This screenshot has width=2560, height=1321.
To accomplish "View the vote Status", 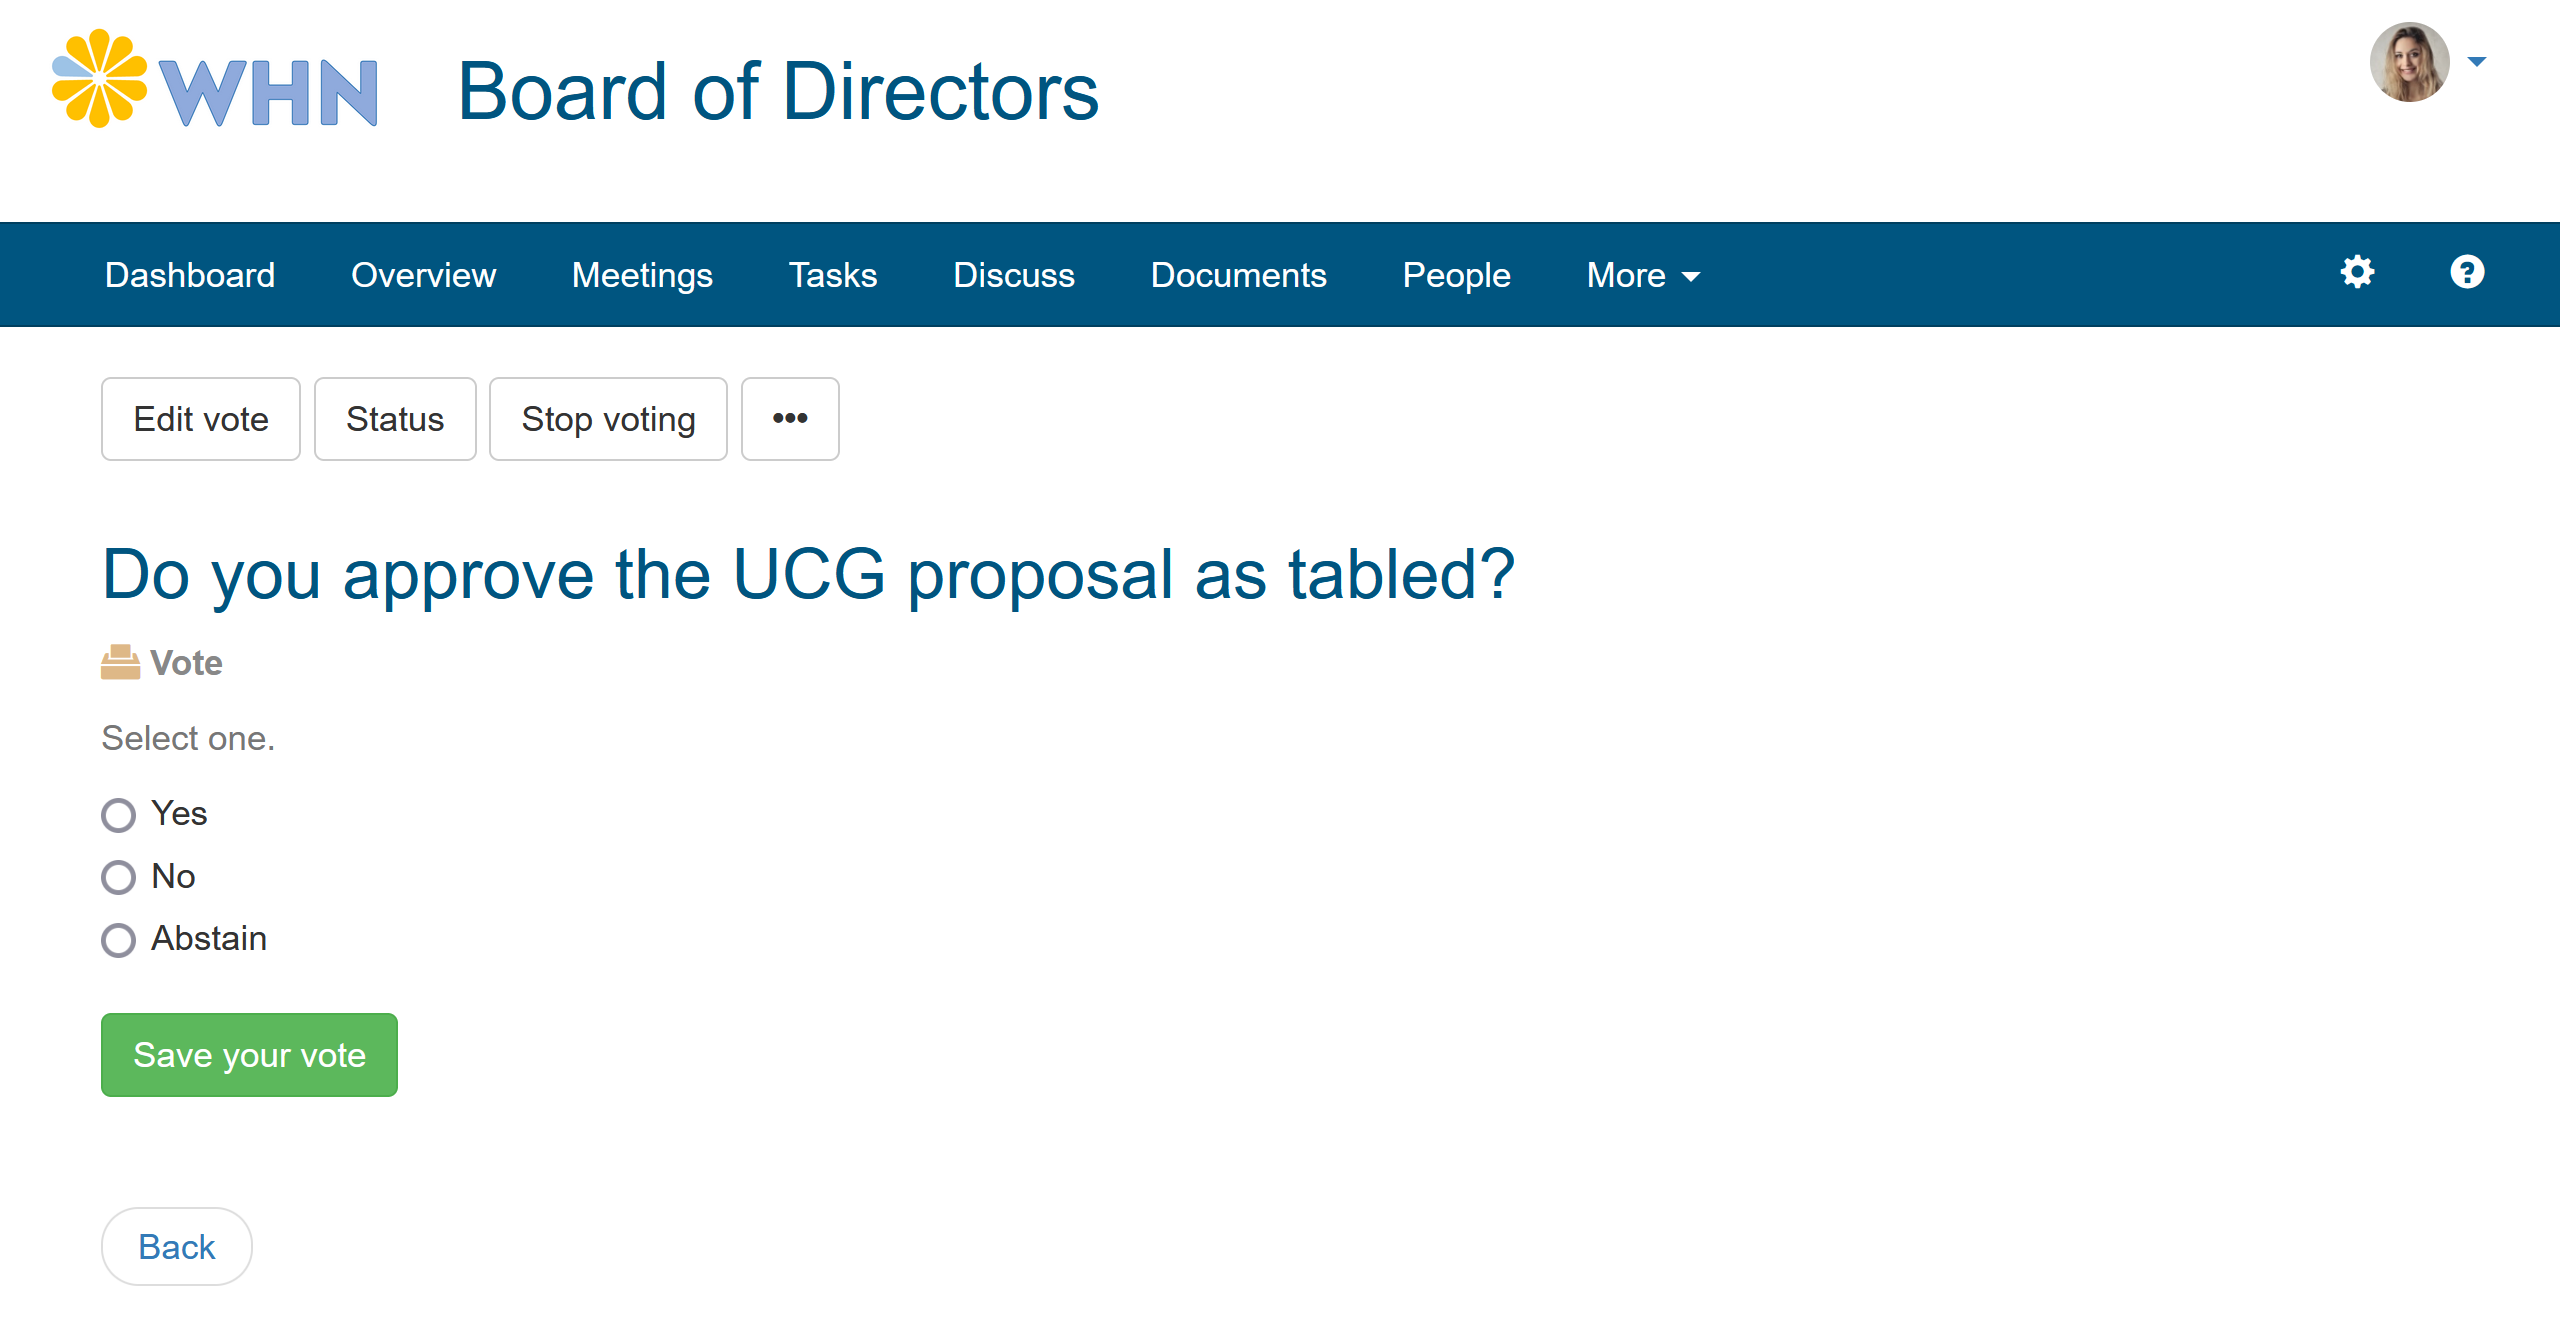I will coord(395,419).
